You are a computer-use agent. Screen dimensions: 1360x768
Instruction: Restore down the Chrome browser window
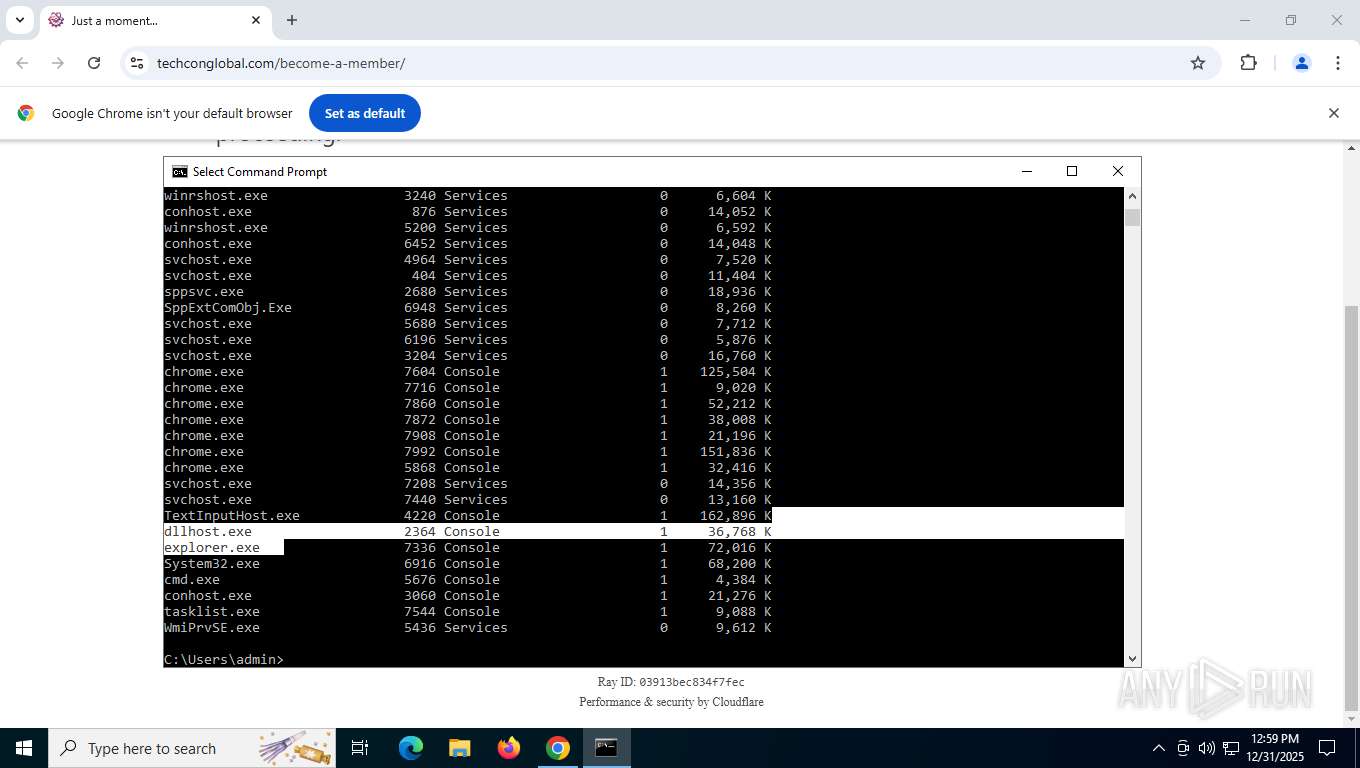tap(1291, 20)
